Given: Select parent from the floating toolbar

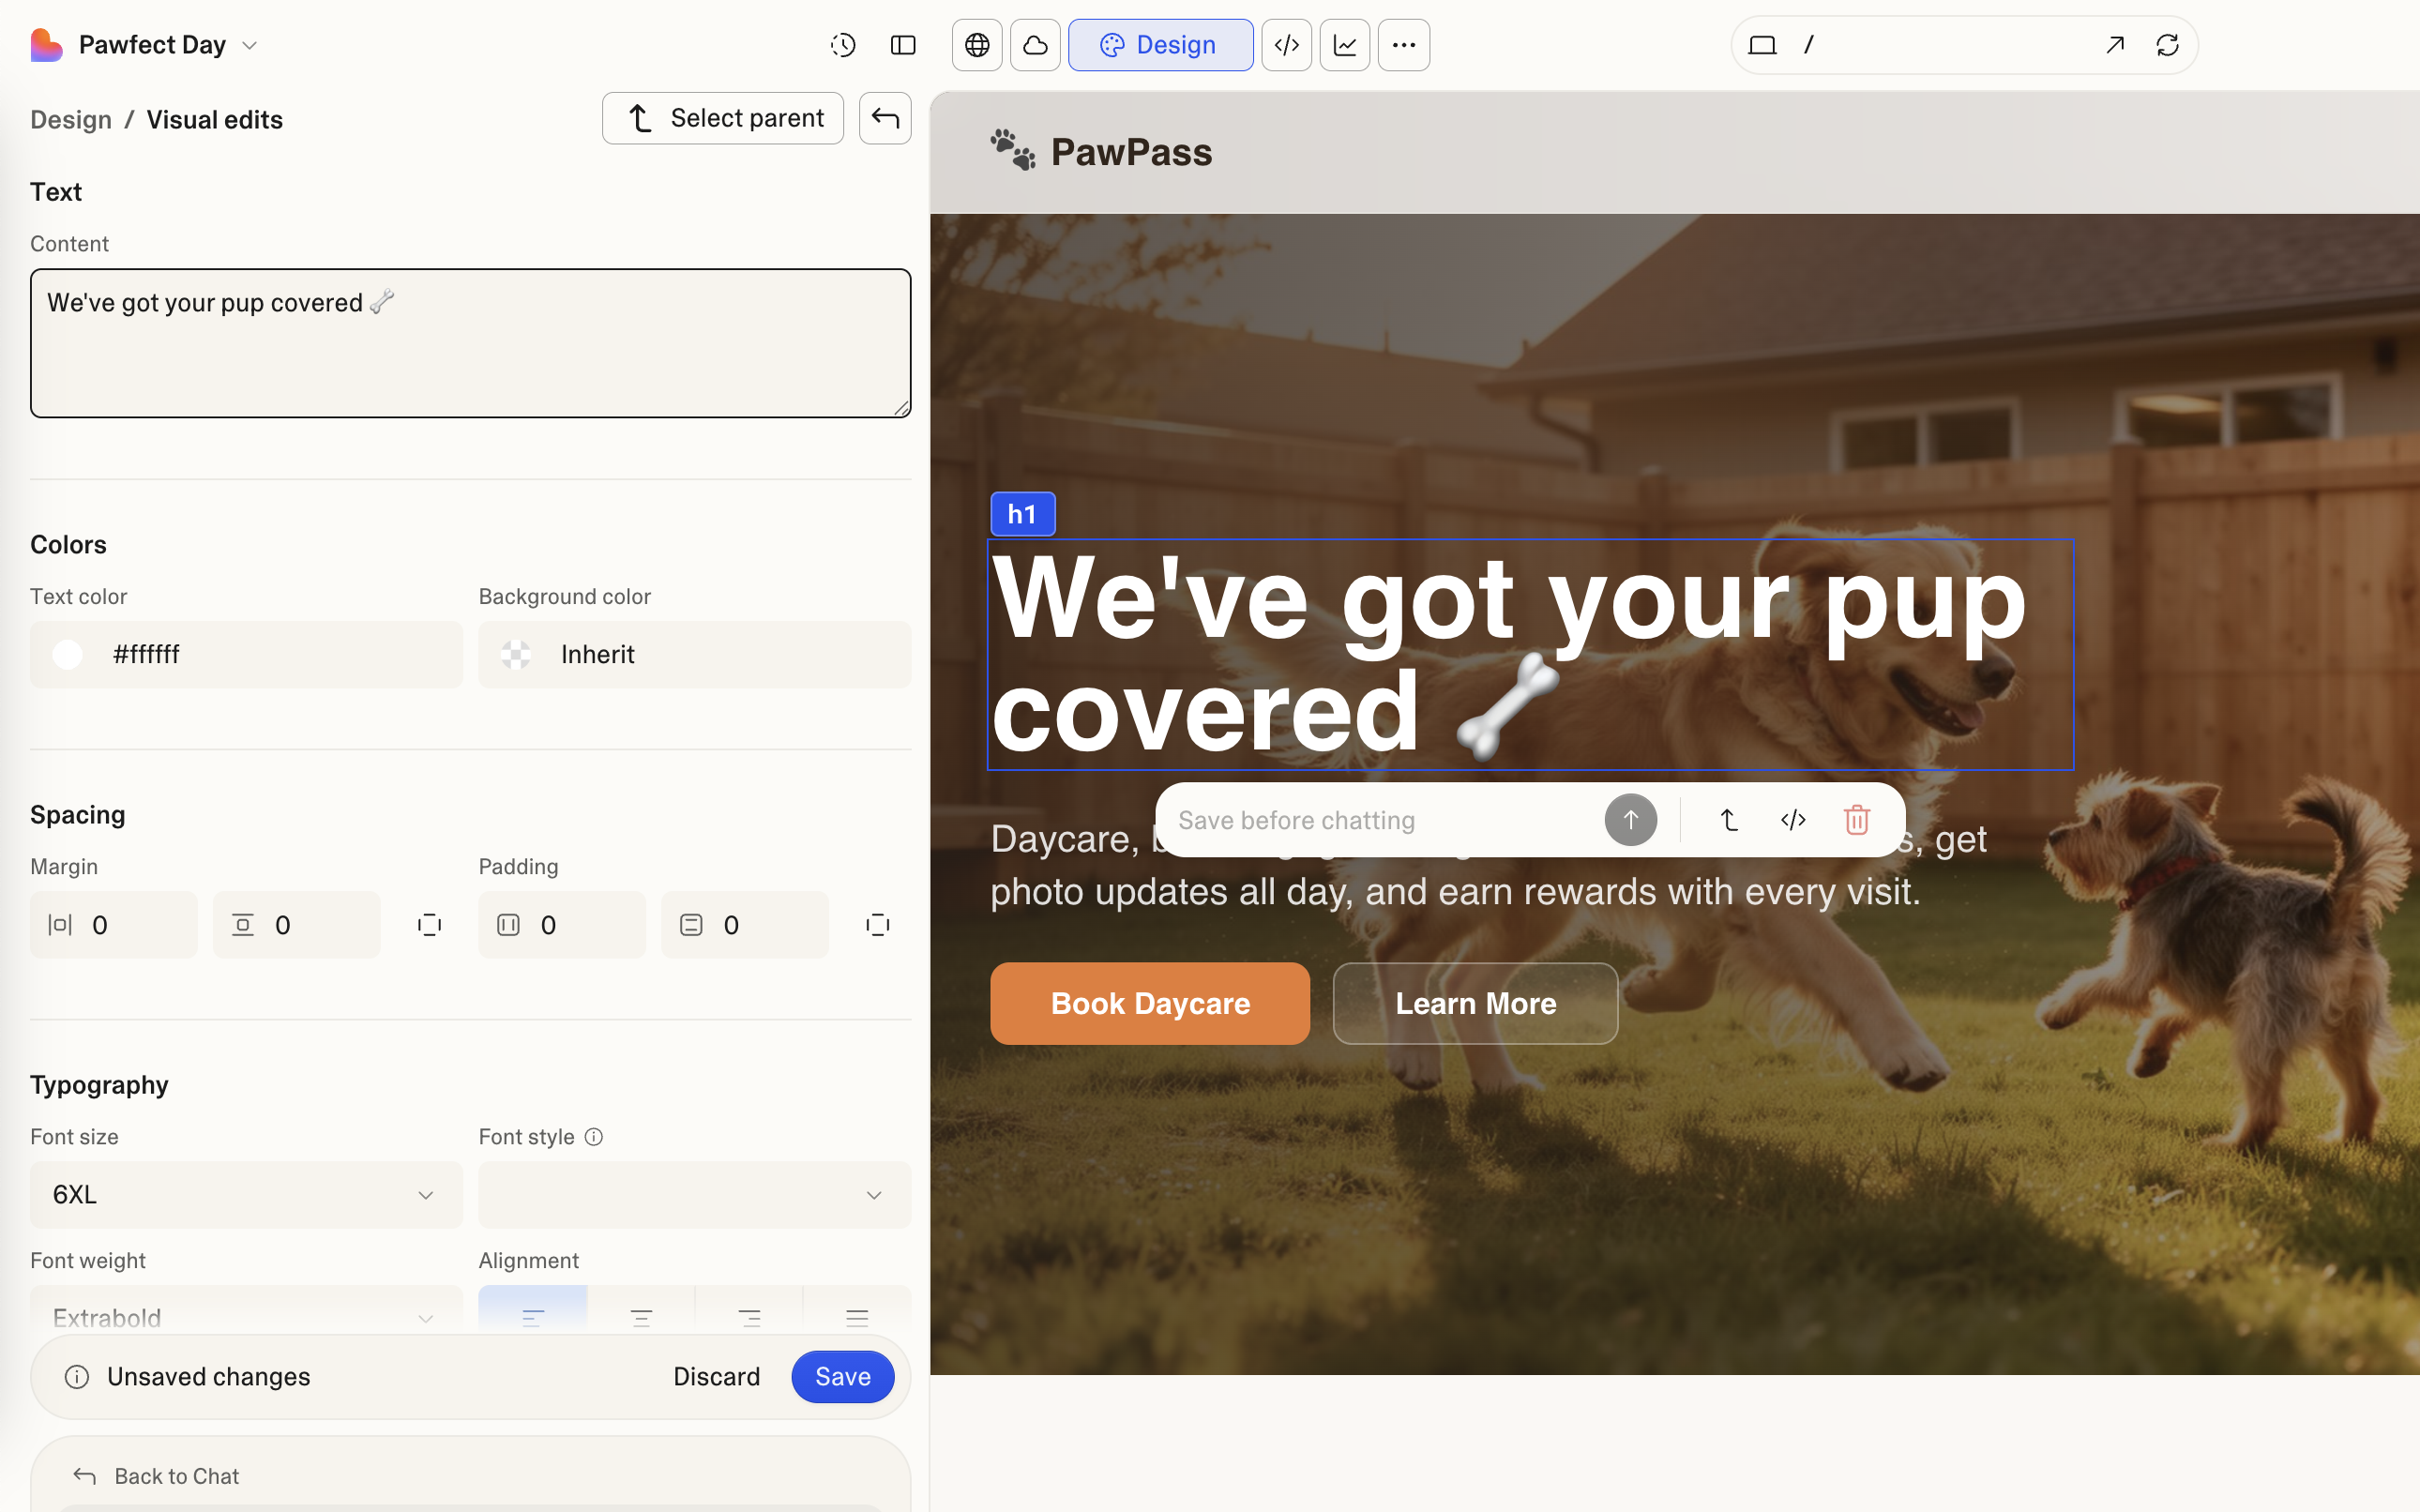Looking at the screenshot, I should click(1729, 819).
